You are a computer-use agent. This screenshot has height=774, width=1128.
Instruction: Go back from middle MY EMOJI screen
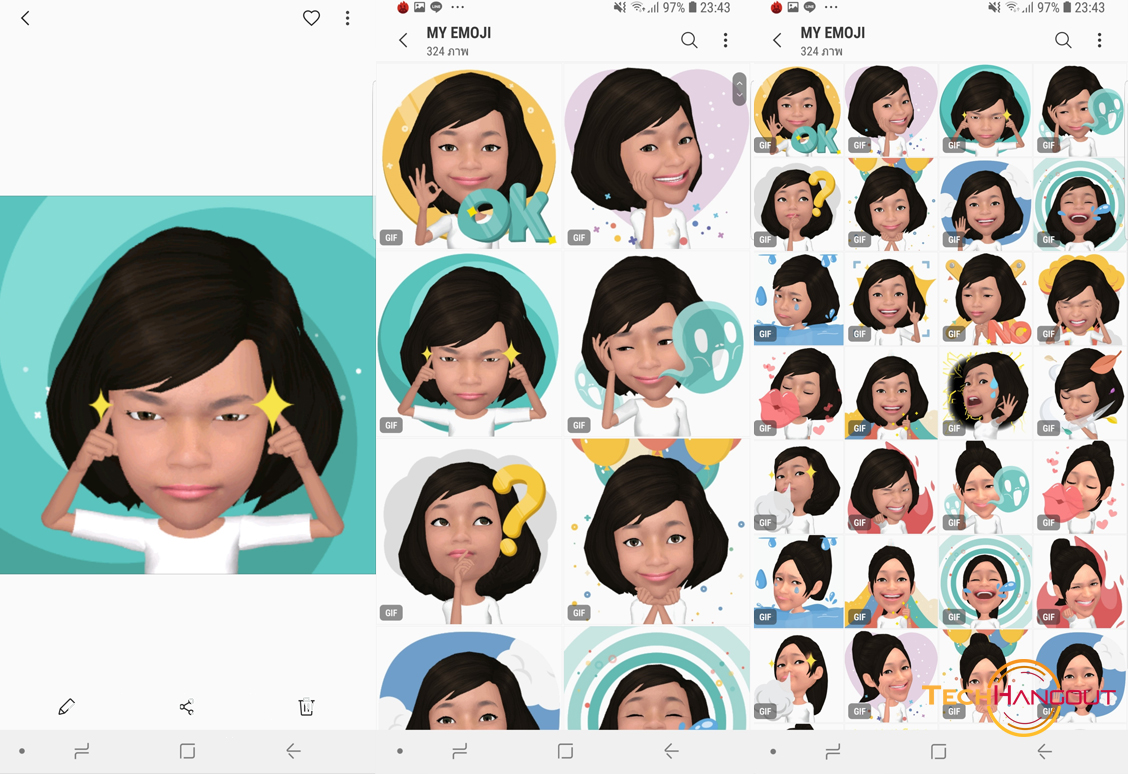tap(403, 40)
